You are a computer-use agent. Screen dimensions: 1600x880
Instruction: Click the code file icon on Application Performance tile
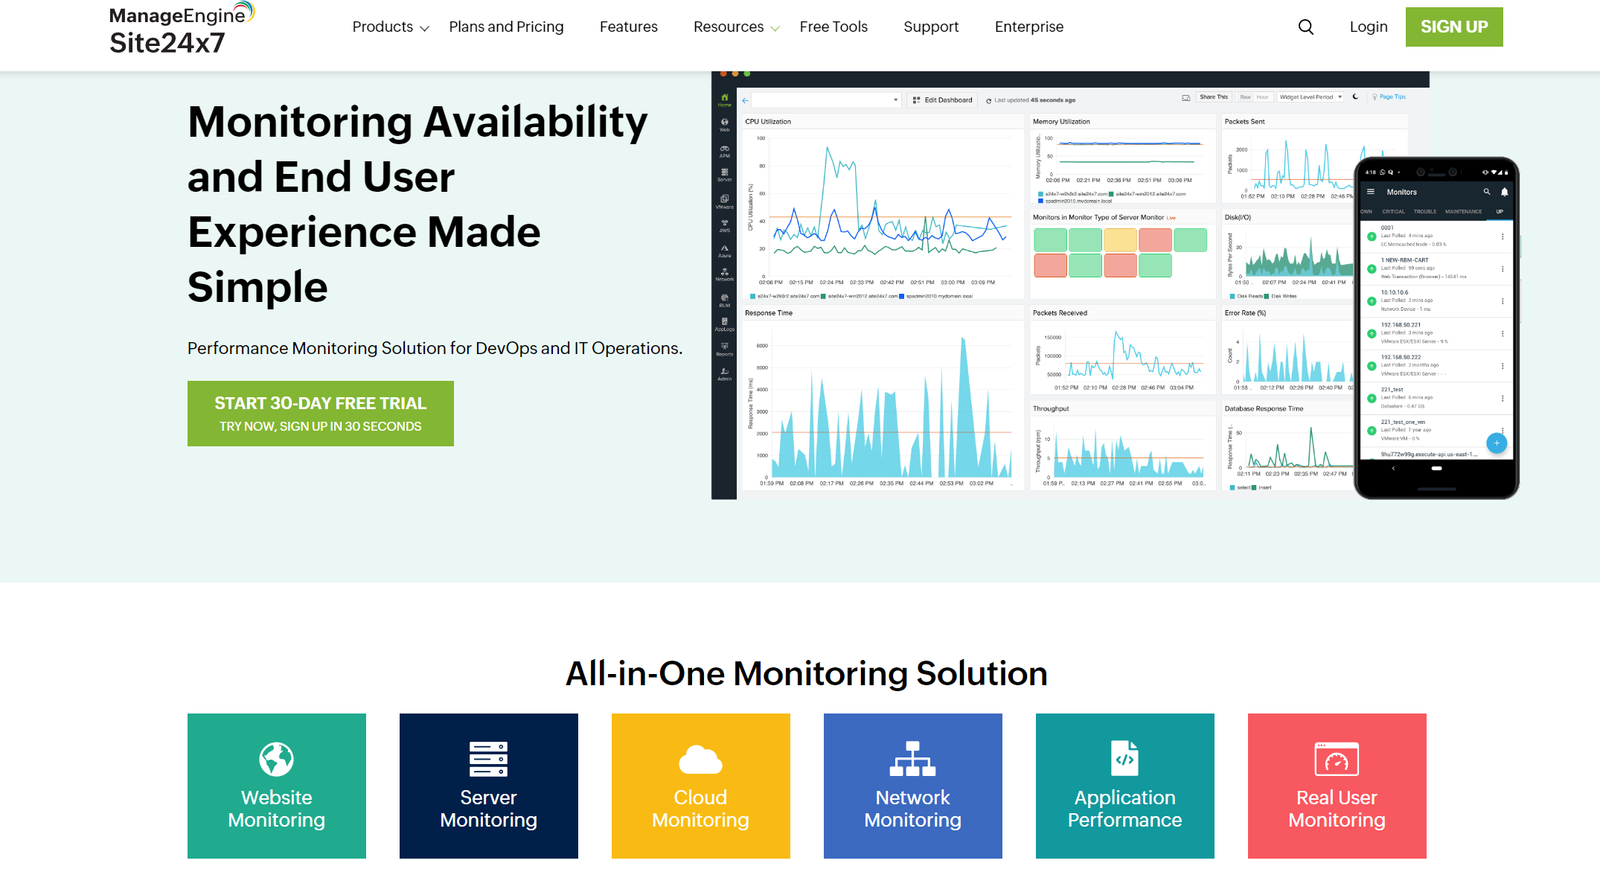[1124, 758]
